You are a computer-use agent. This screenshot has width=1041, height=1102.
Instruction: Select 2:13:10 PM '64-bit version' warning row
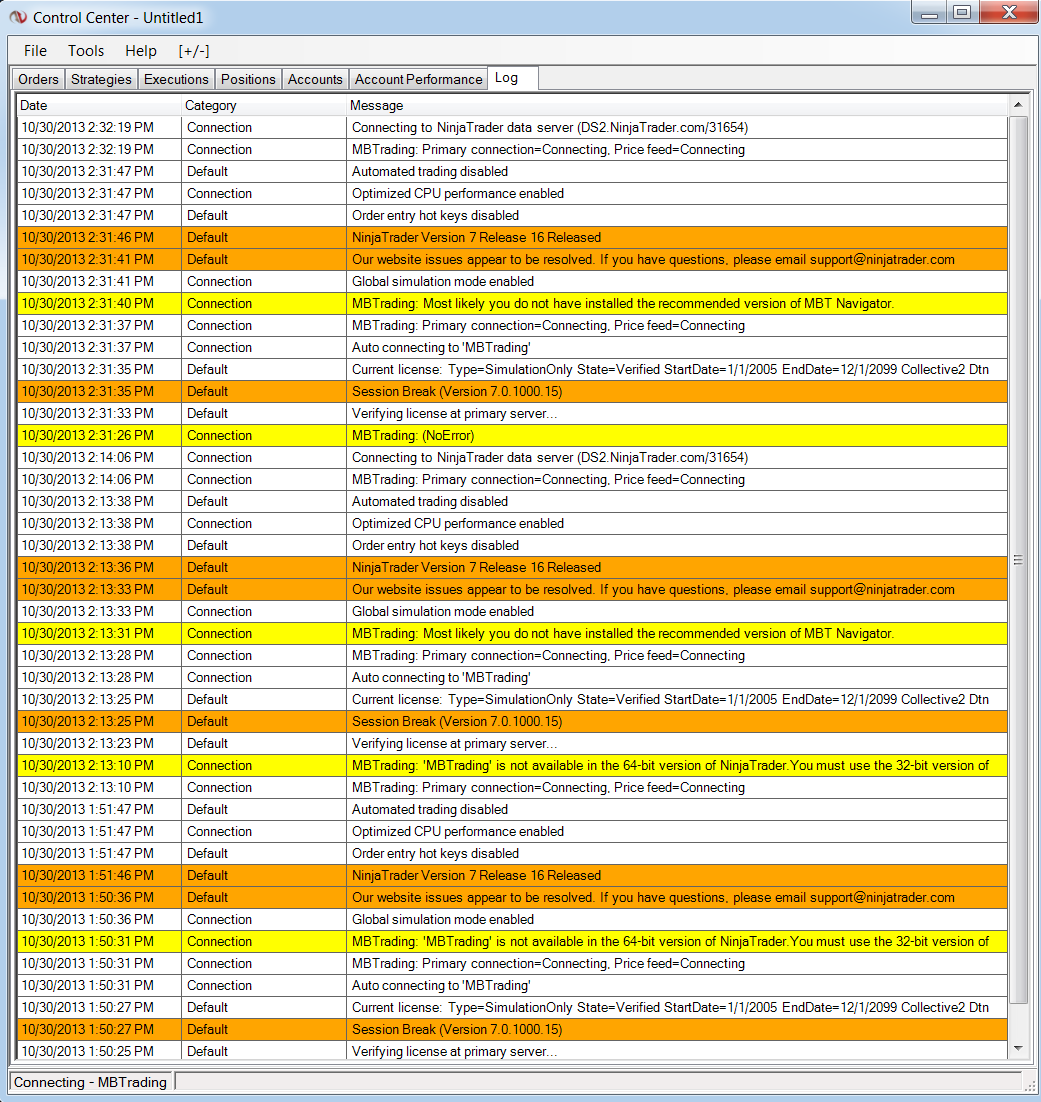512,765
